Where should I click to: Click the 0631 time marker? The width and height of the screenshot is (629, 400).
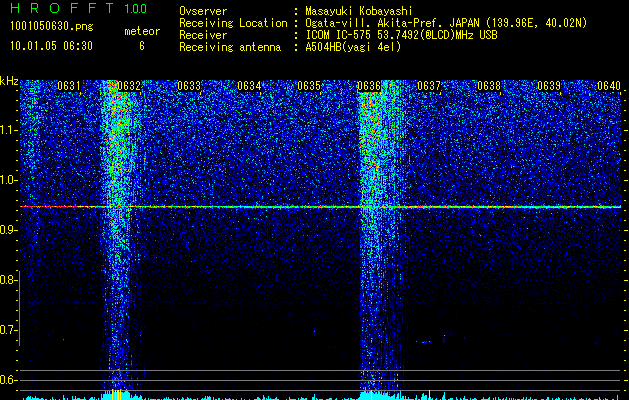pos(69,86)
